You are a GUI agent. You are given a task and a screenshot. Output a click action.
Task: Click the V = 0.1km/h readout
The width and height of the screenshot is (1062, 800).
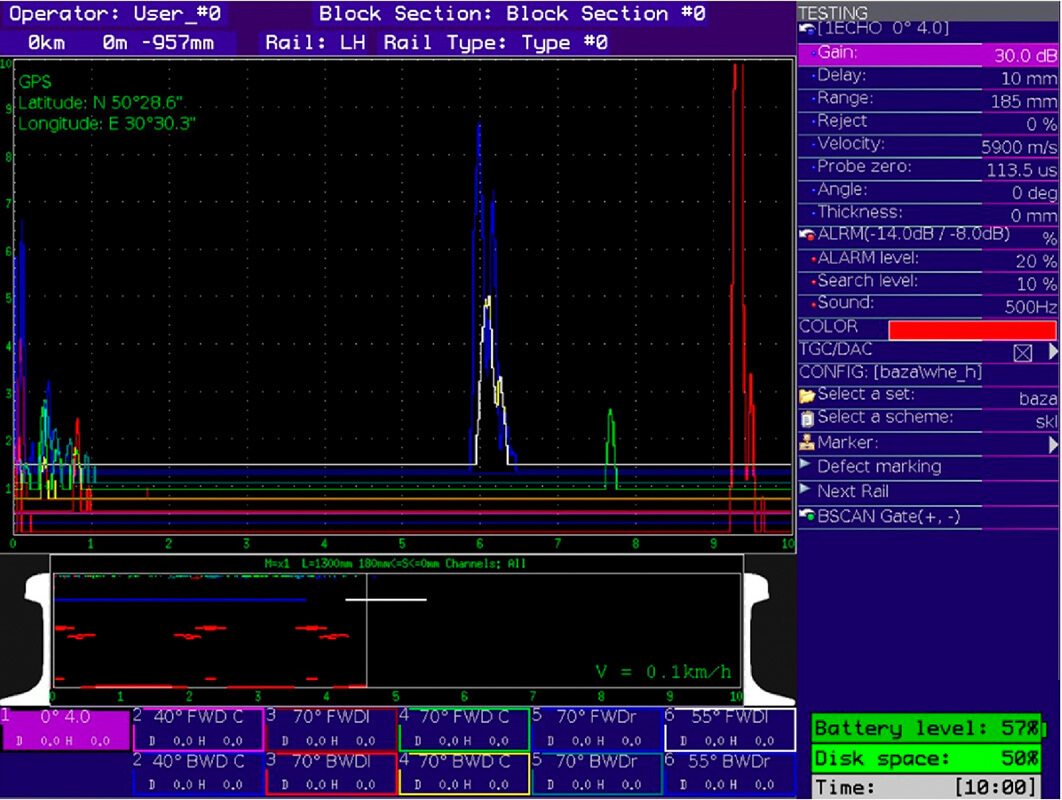click(x=663, y=672)
